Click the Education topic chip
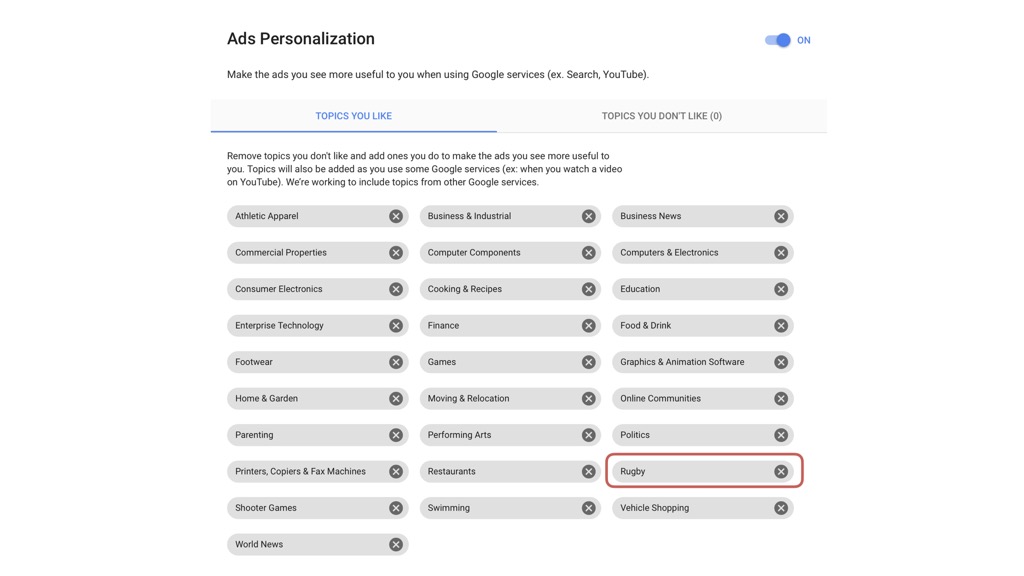 pyautogui.click(x=703, y=289)
